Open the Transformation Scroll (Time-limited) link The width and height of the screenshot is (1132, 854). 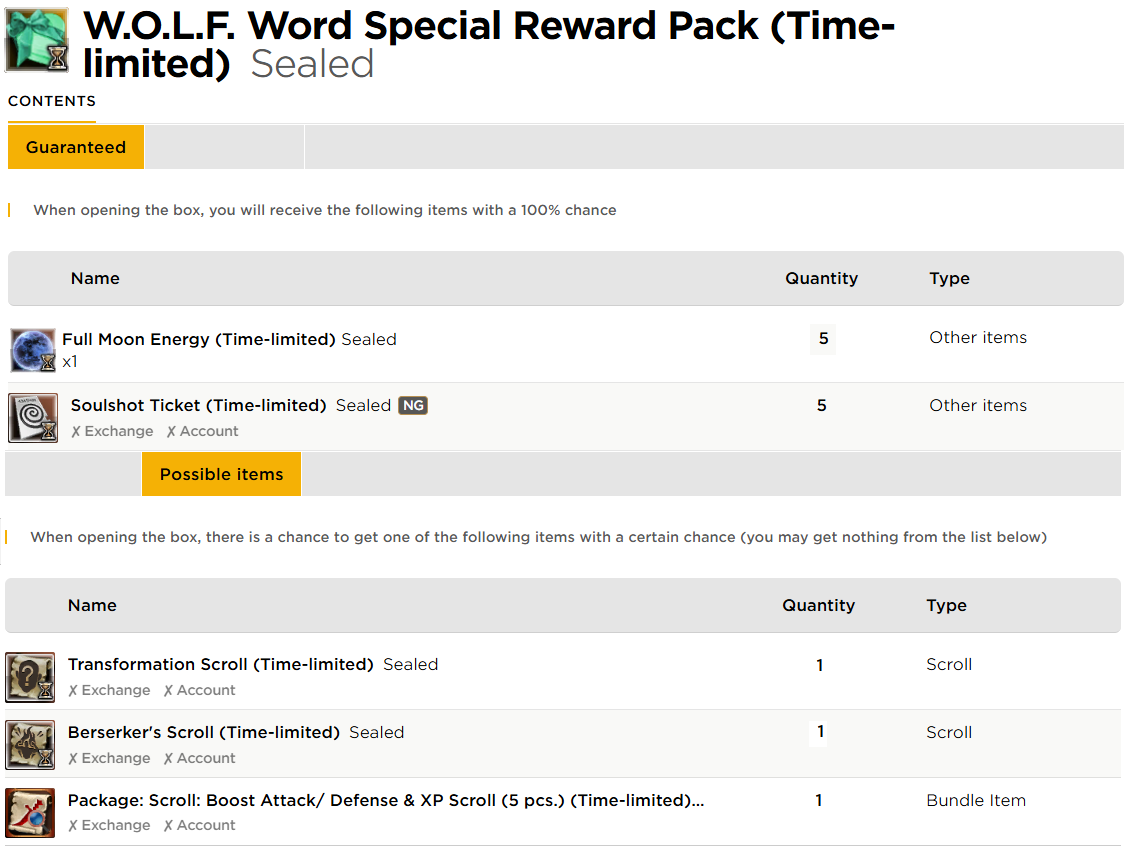[x=220, y=664]
